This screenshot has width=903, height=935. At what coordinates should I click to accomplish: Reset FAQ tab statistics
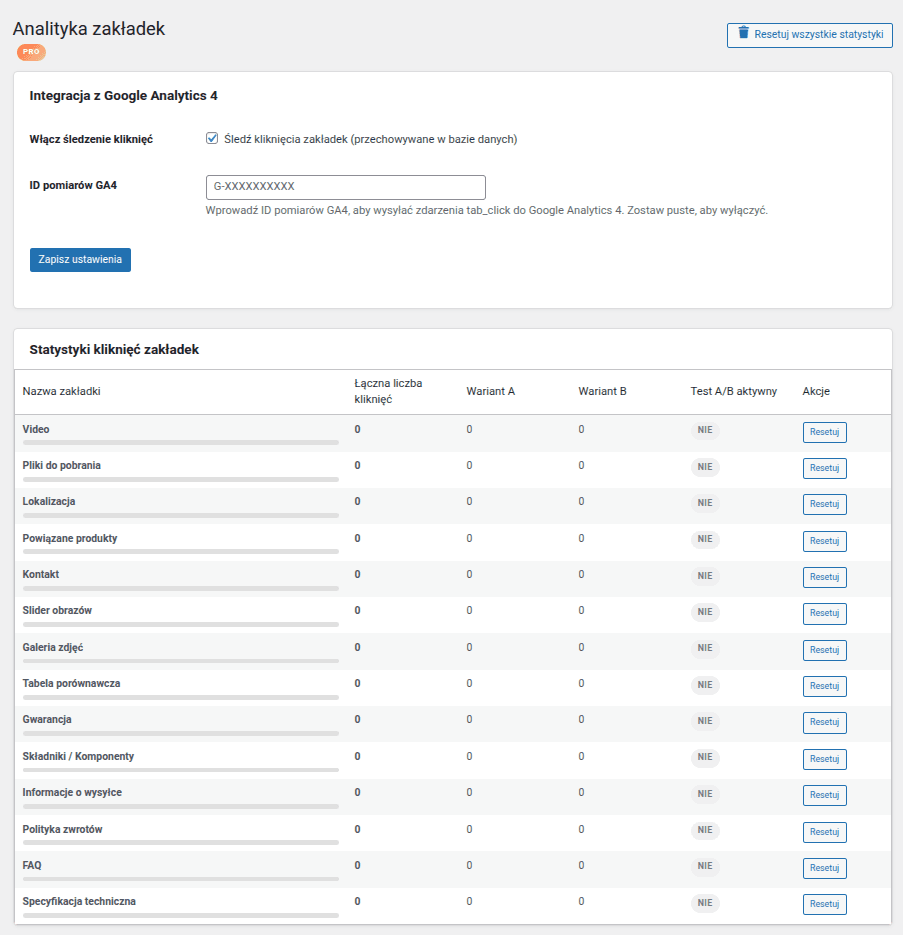click(824, 868)
